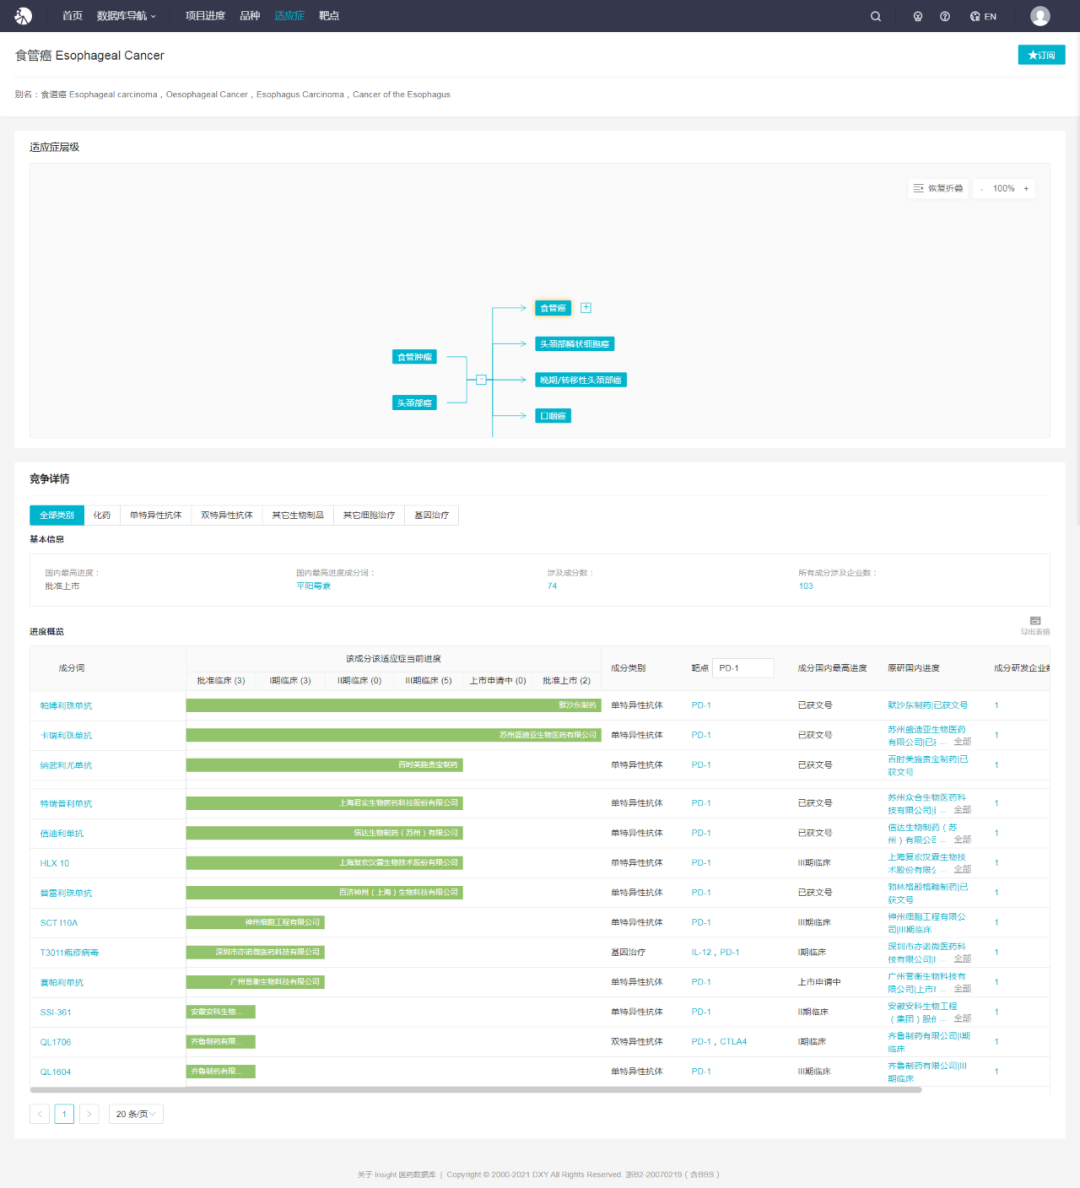The height and width of the screenshot is (1188, 1080).
Task: Zoom out the hierarchy chart with minus
Action: [981, 188]
